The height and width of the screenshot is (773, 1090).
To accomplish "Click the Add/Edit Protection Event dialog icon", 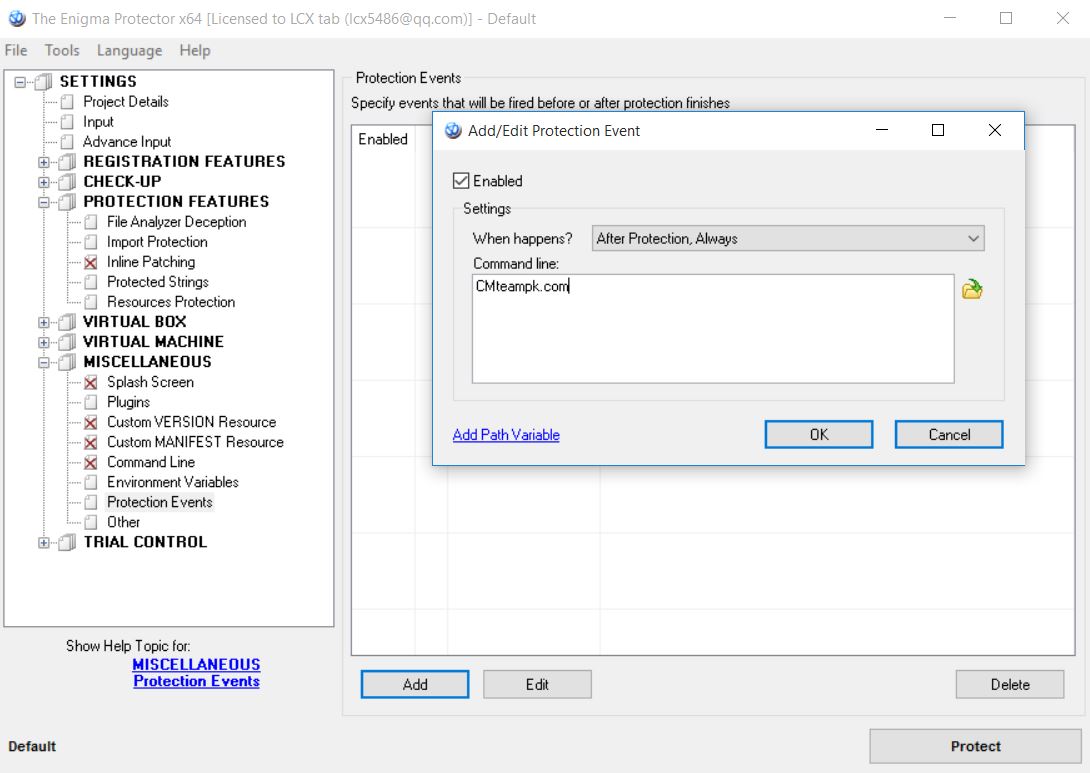I will coord(453,131).
